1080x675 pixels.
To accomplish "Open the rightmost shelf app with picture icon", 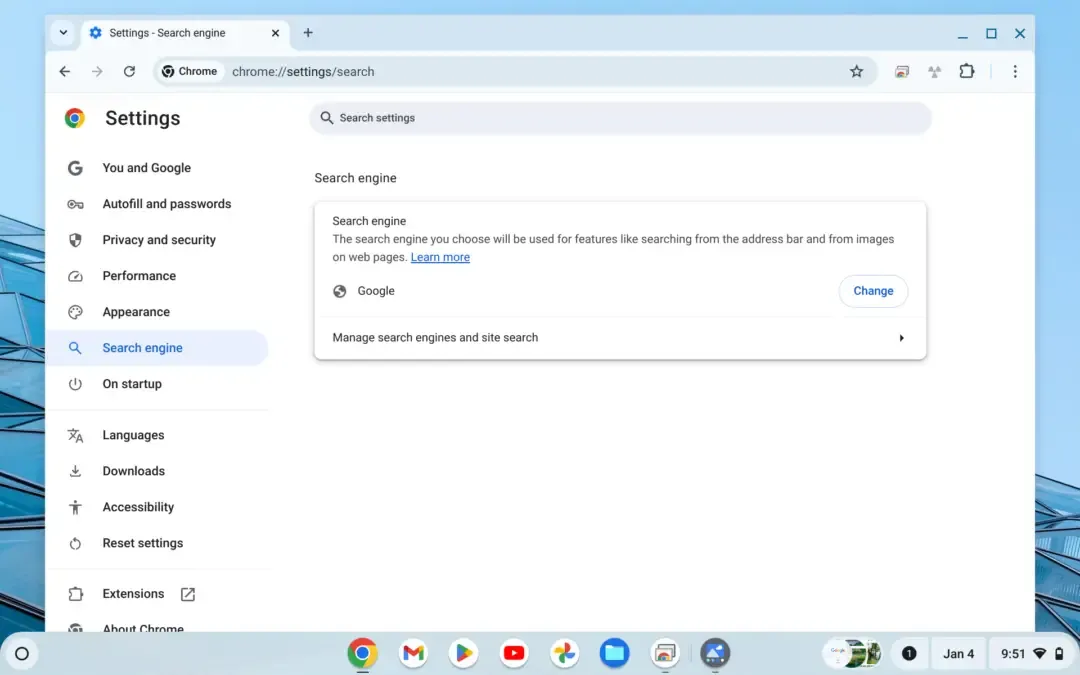I will pos(715,653).
